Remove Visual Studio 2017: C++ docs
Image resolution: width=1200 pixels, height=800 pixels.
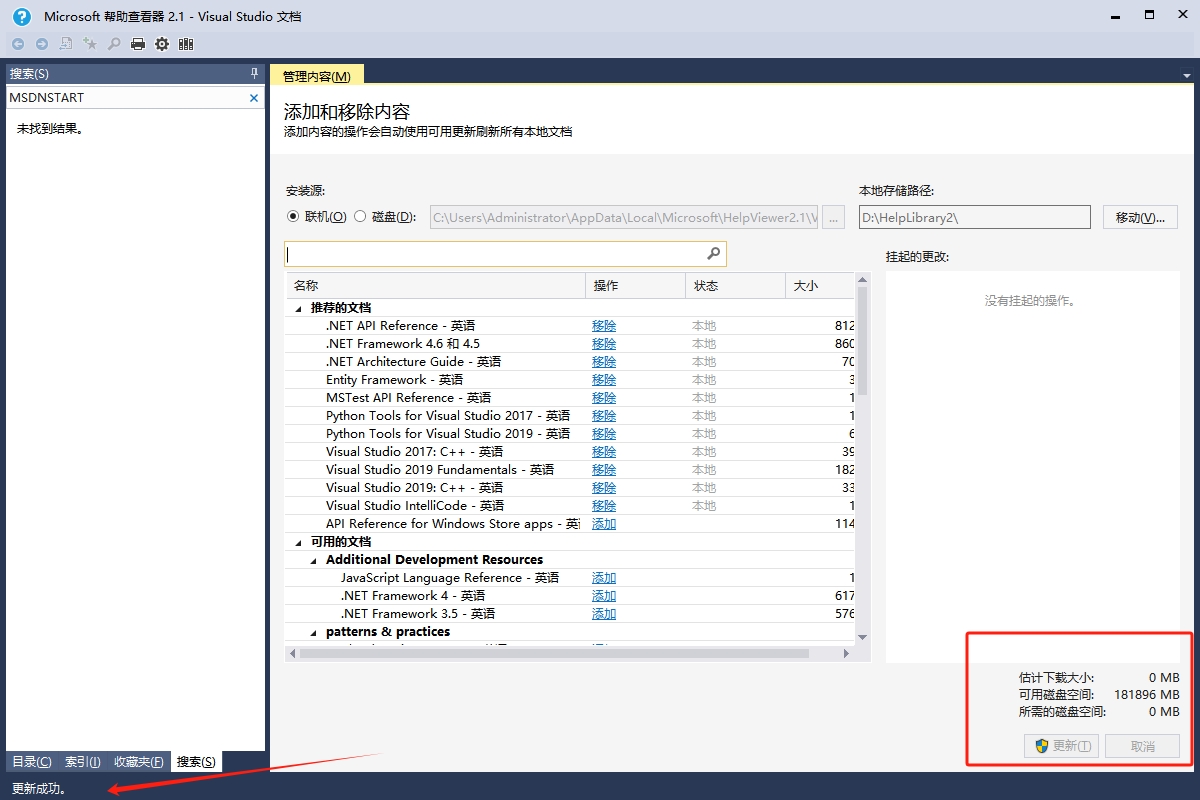[604, 452]
